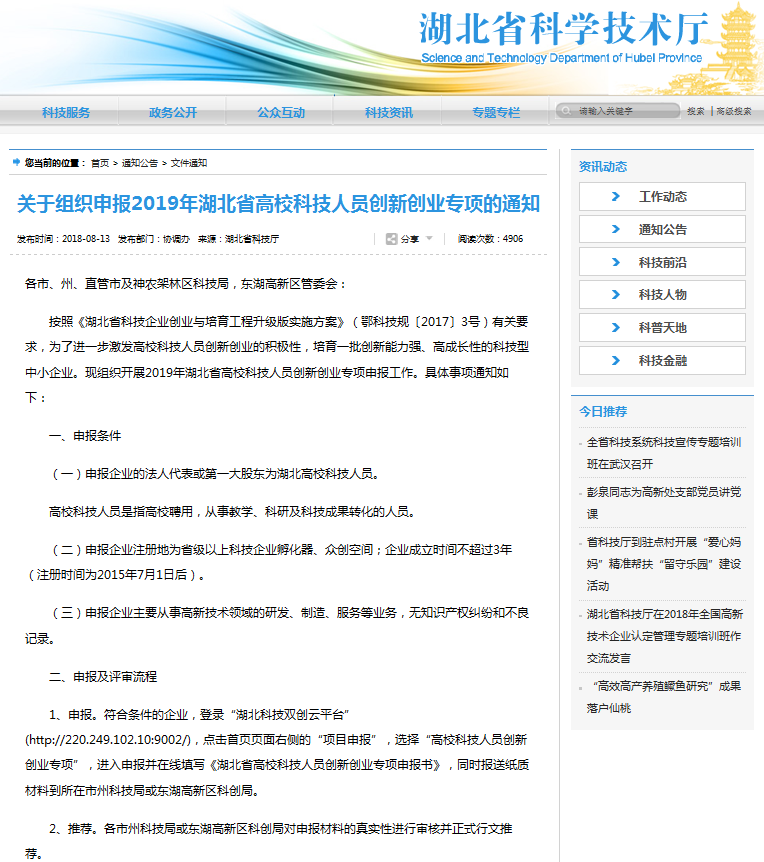Open the 公众互动 navigation menu

click(281, 113)
